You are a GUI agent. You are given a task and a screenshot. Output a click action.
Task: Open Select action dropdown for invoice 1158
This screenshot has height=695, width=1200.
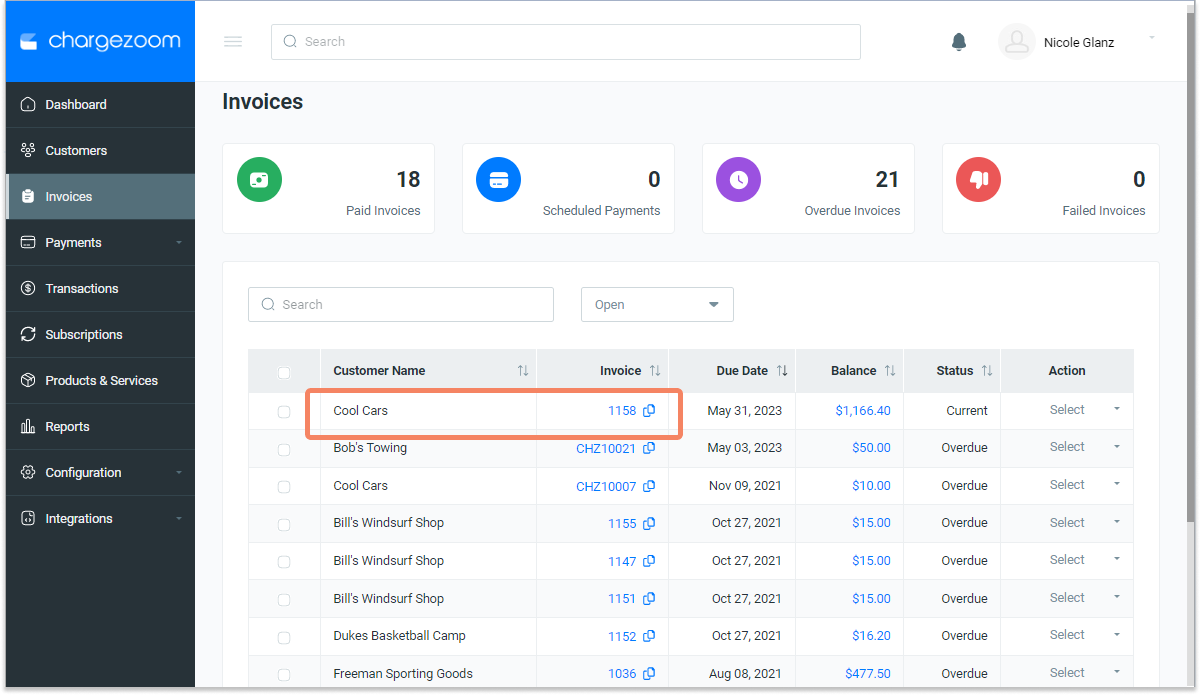click(1084, 410)
